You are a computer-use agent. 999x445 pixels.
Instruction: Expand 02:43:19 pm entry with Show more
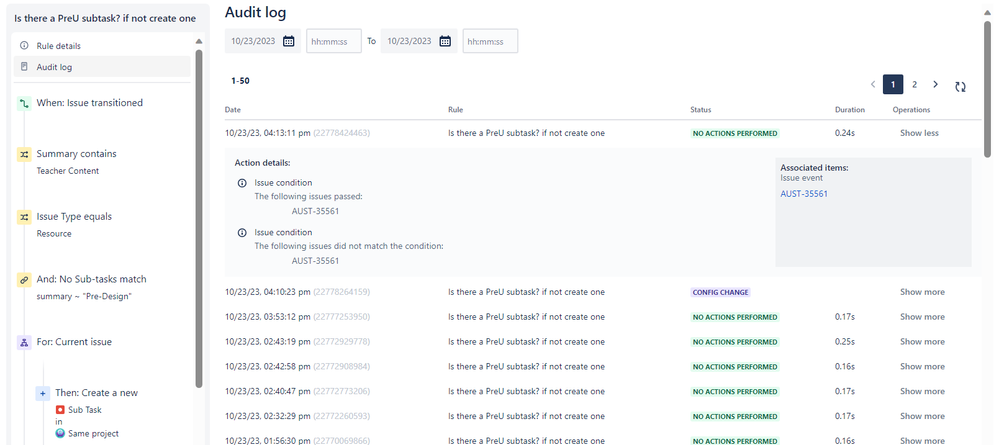[922, 342]
